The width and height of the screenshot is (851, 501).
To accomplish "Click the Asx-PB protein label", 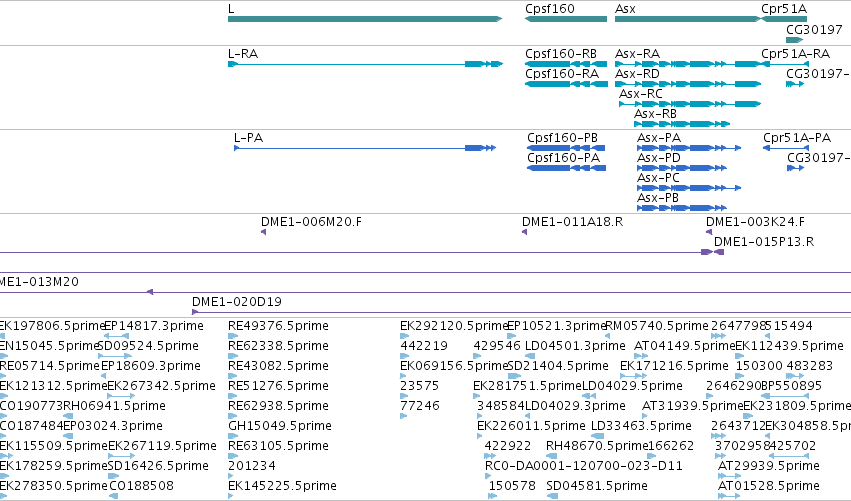I will point(658,198).
